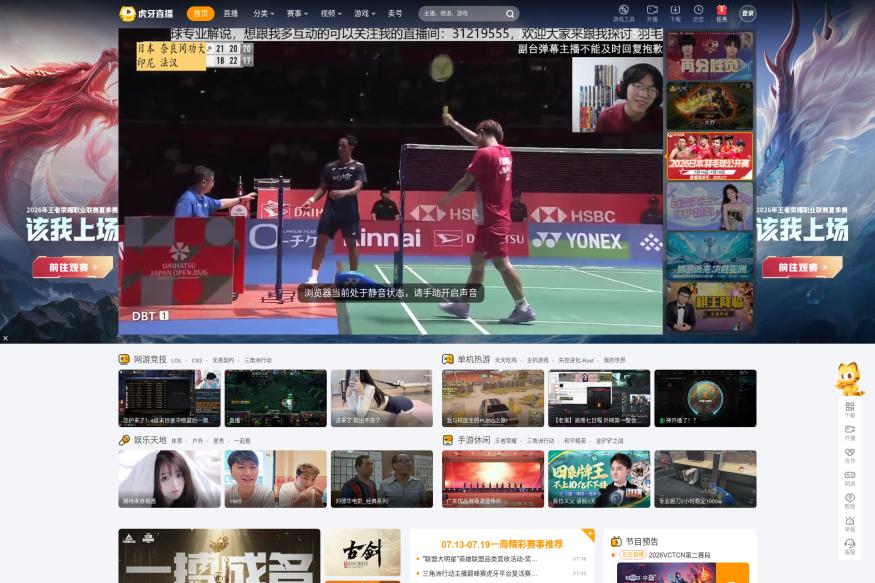Click the 下载 download icon in header
This screenshot has height=583, width=875.
[x=675, y=13]
